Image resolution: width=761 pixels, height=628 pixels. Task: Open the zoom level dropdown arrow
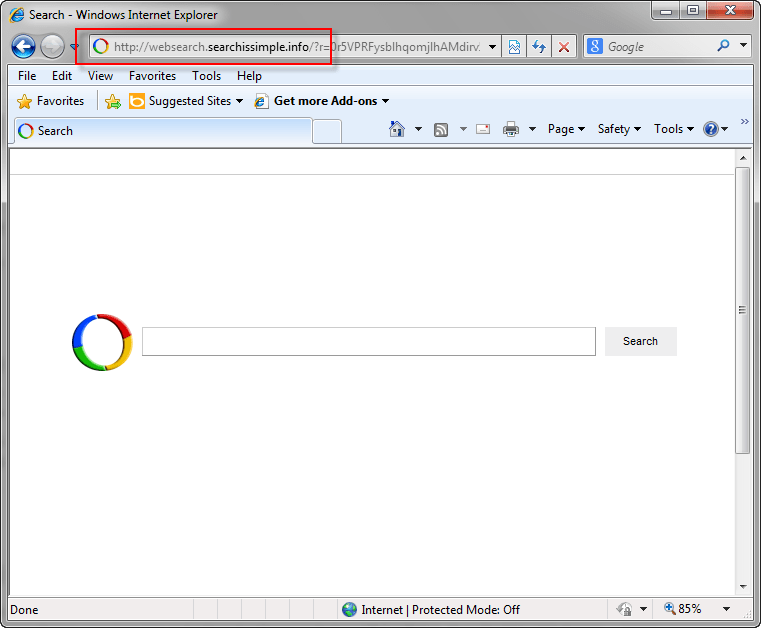(727, 609)
